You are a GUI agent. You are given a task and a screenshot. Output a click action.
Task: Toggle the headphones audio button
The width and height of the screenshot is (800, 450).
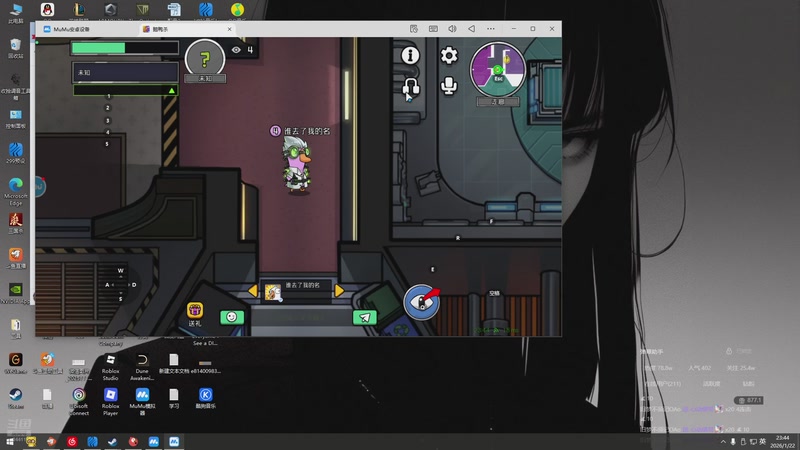(x=411, y=87)
